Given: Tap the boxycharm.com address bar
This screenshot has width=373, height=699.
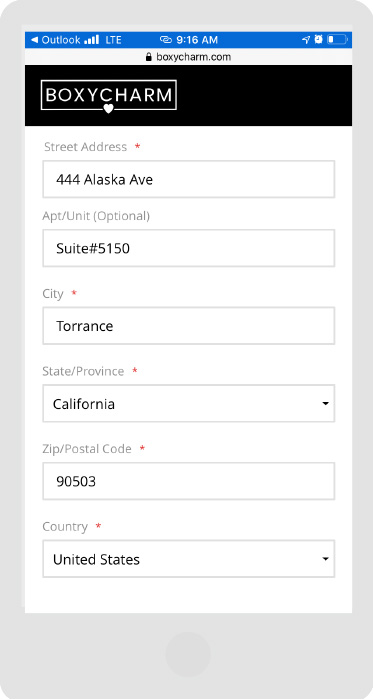Looking at the screenshot, I should [x=188, y=57].
